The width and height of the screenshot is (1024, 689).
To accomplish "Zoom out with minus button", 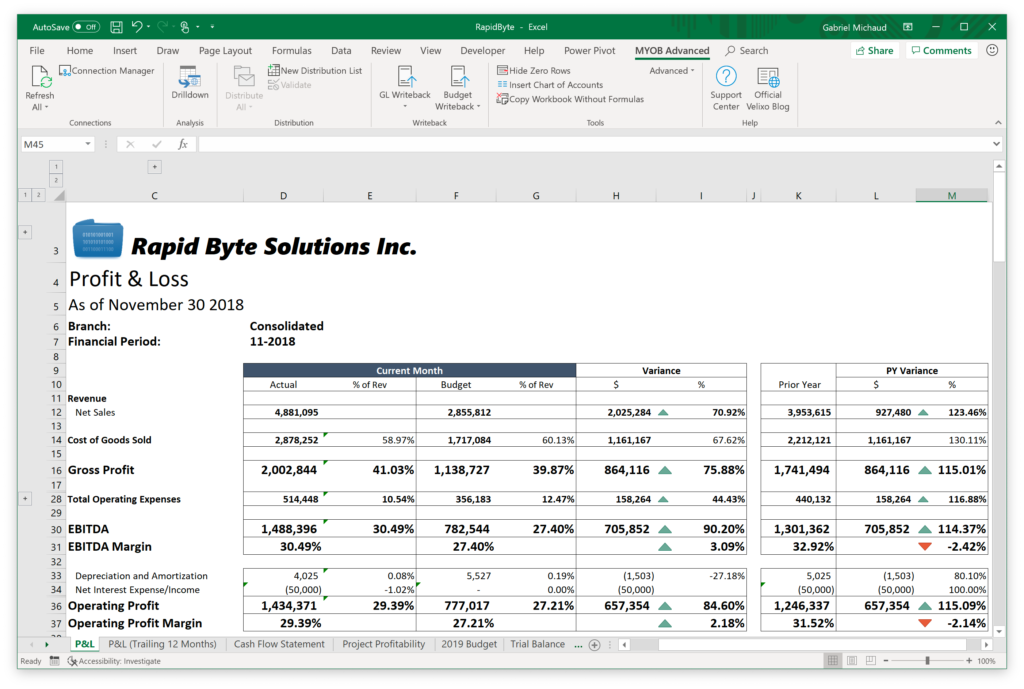I will pyautogui.click(x=886, y=661).
